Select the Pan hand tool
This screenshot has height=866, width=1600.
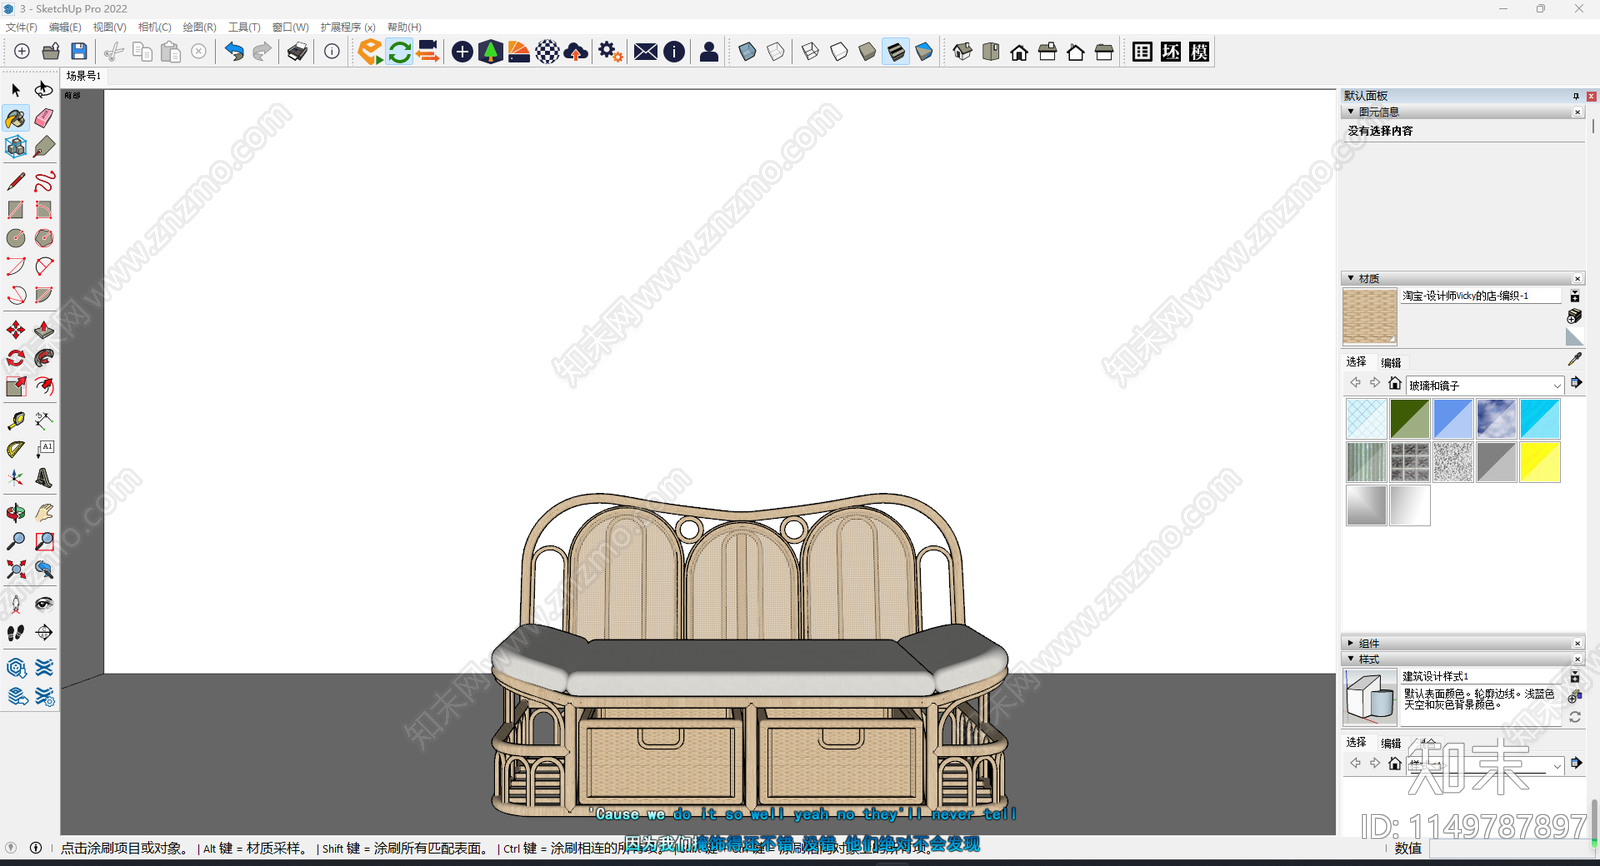(44, 513)
